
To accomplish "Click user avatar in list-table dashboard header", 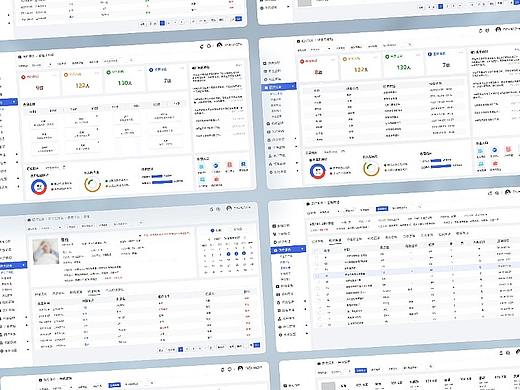I will 498,30.
